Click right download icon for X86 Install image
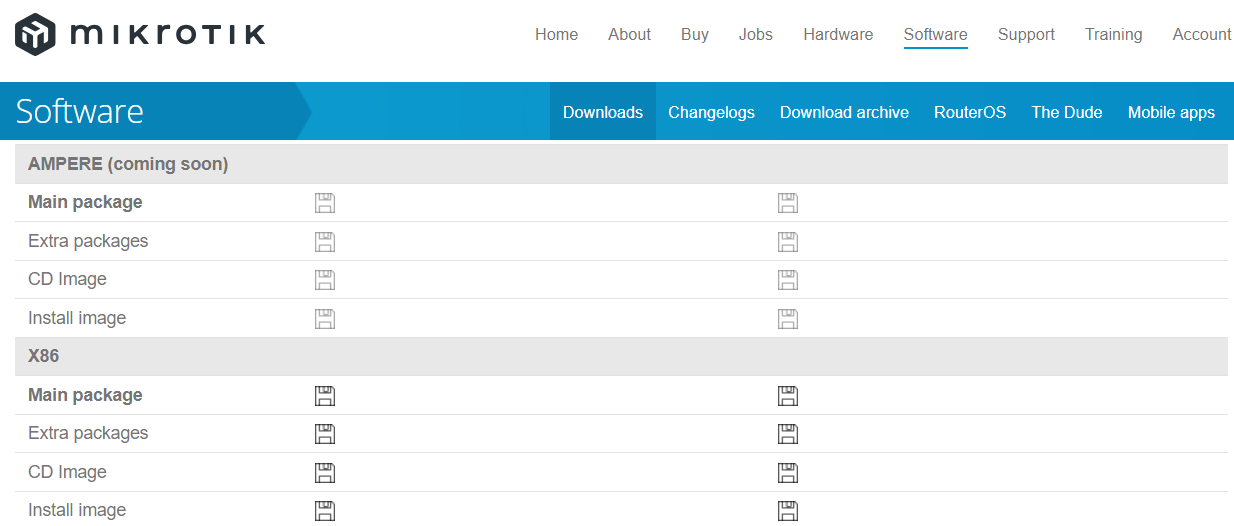This screenshot has width=1234, height=526. [x=788, y=511]
